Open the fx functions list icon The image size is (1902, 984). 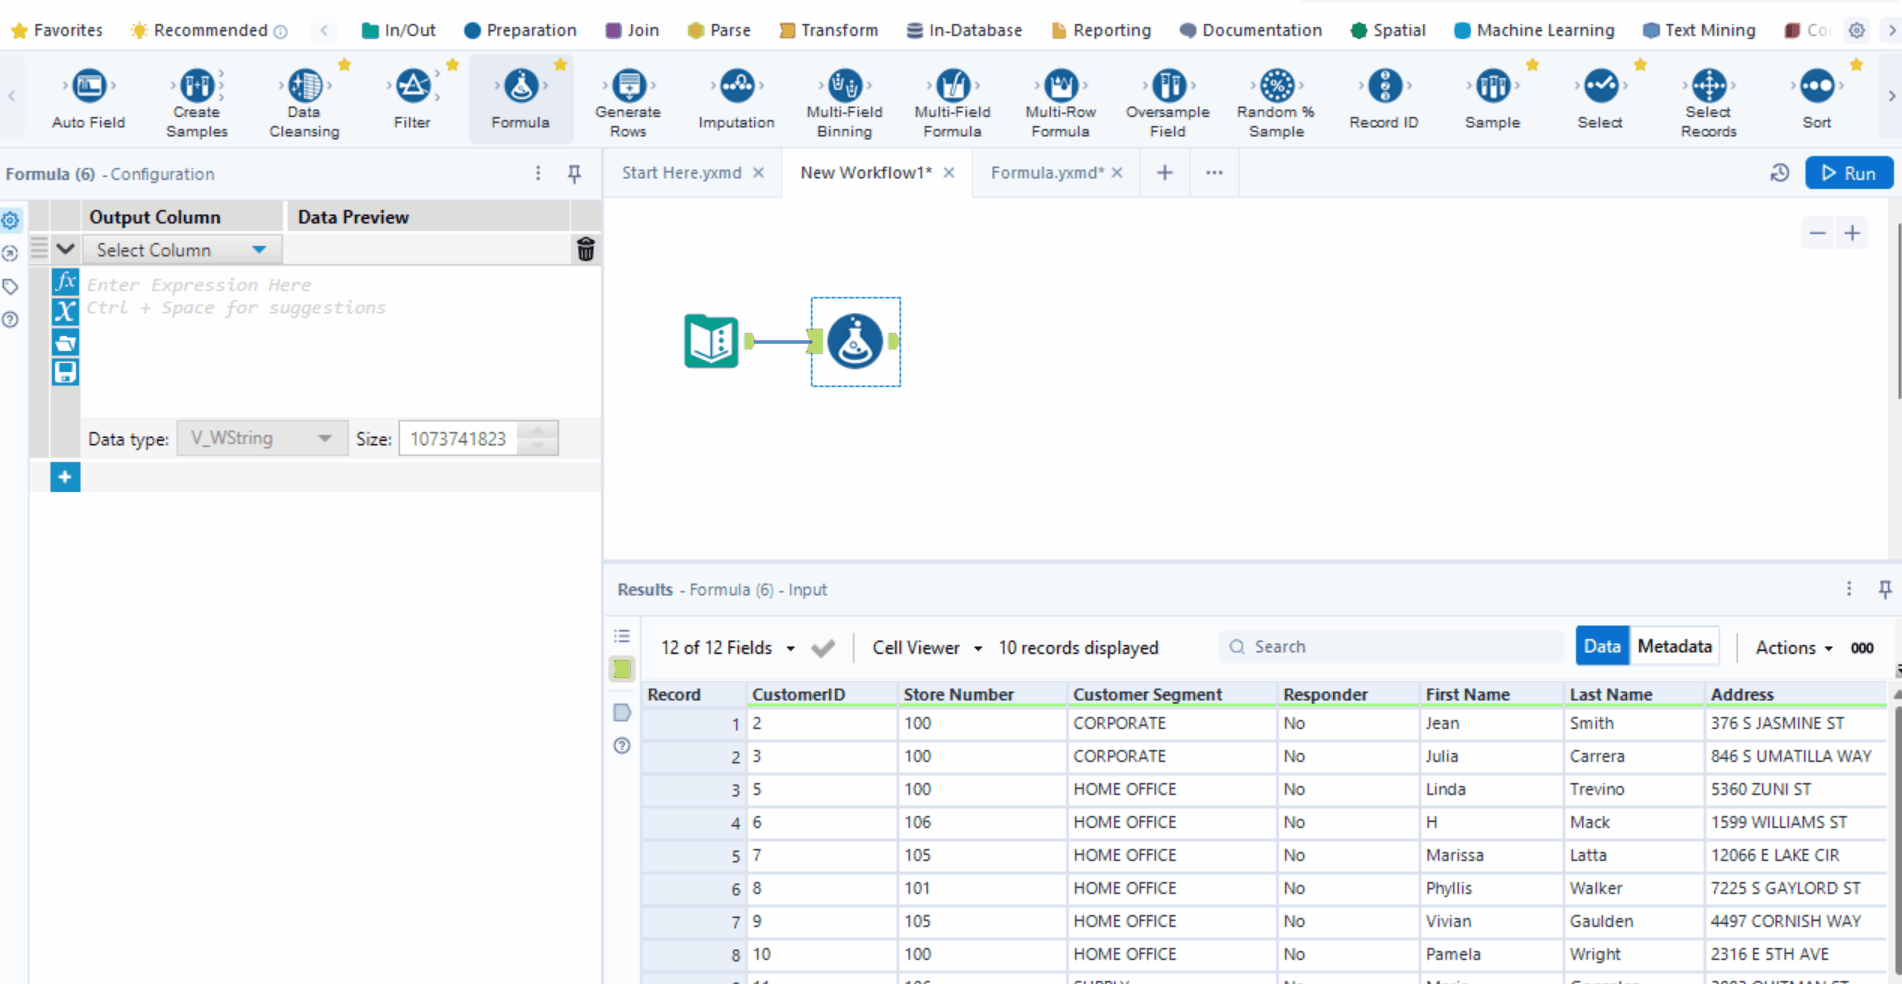(x=65, y=282)
